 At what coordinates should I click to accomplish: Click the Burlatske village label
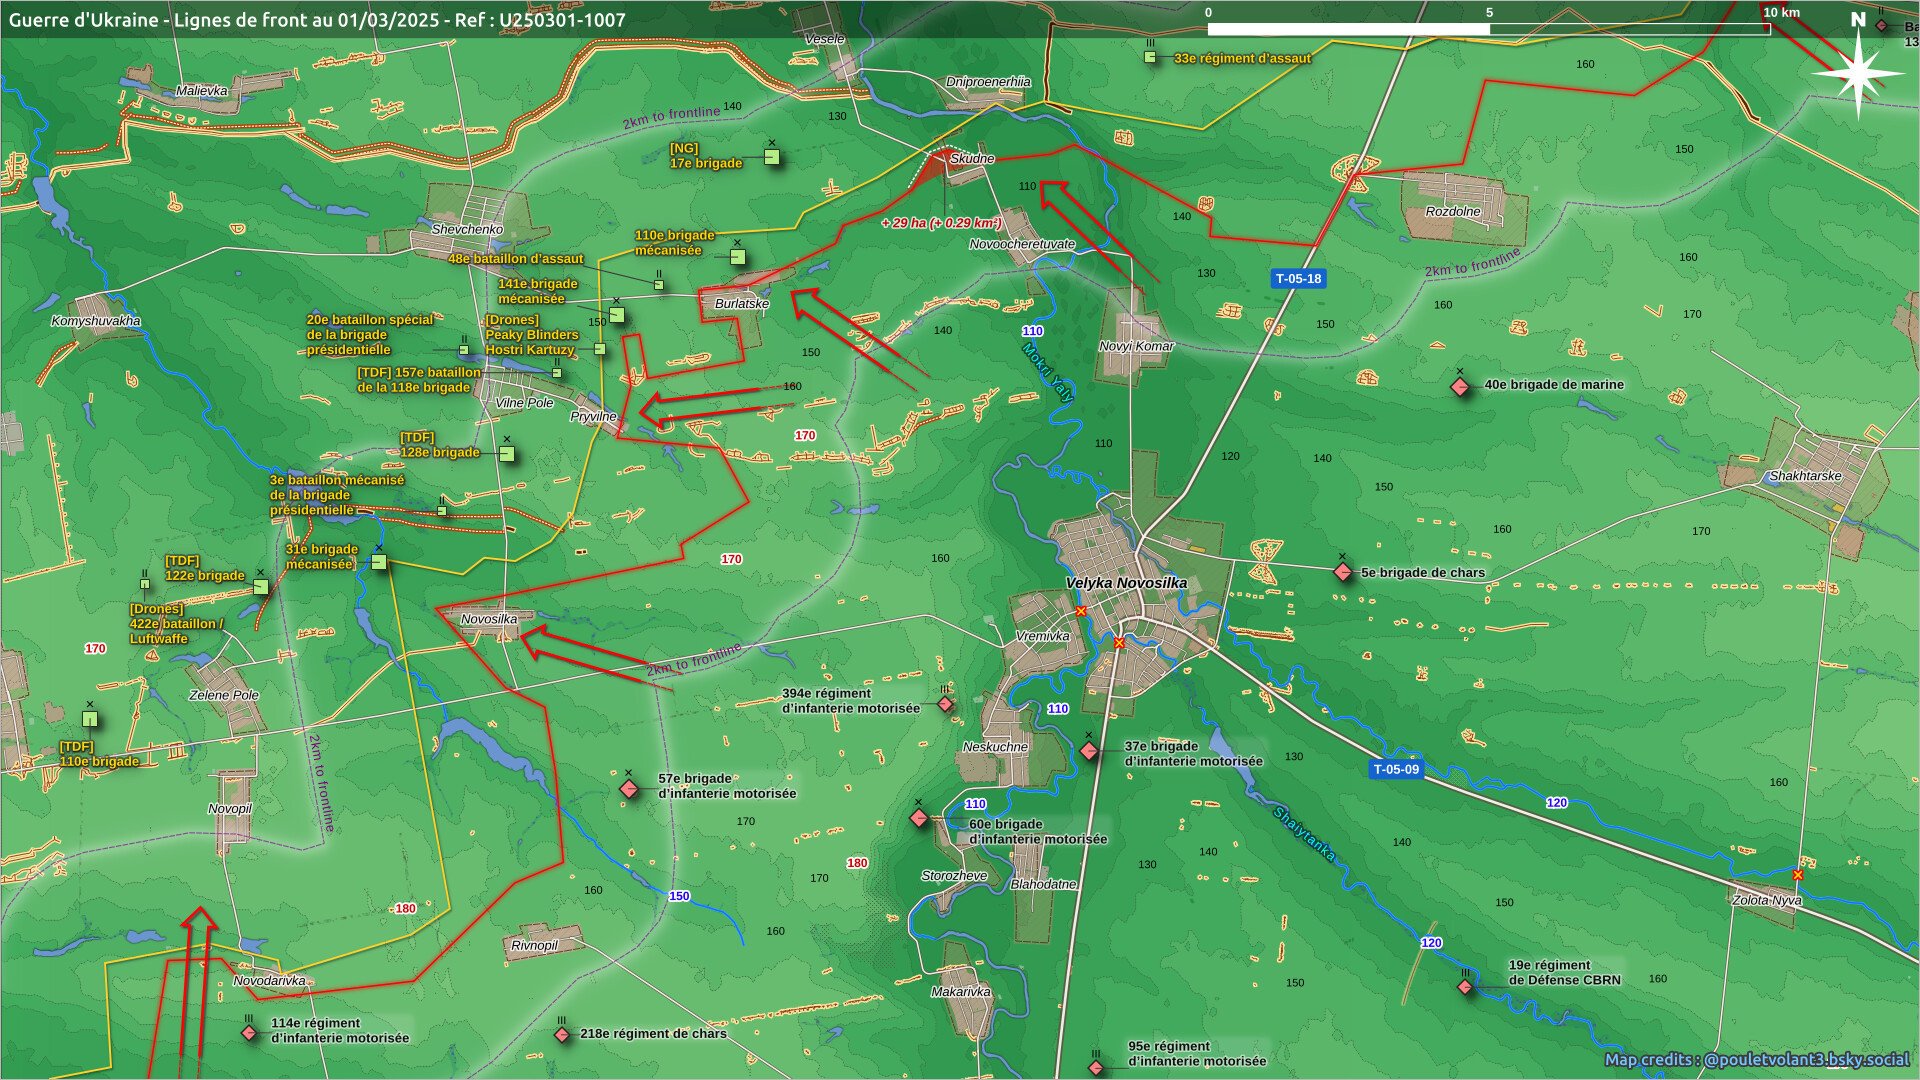pyautogui.click(x=742, y=304)
